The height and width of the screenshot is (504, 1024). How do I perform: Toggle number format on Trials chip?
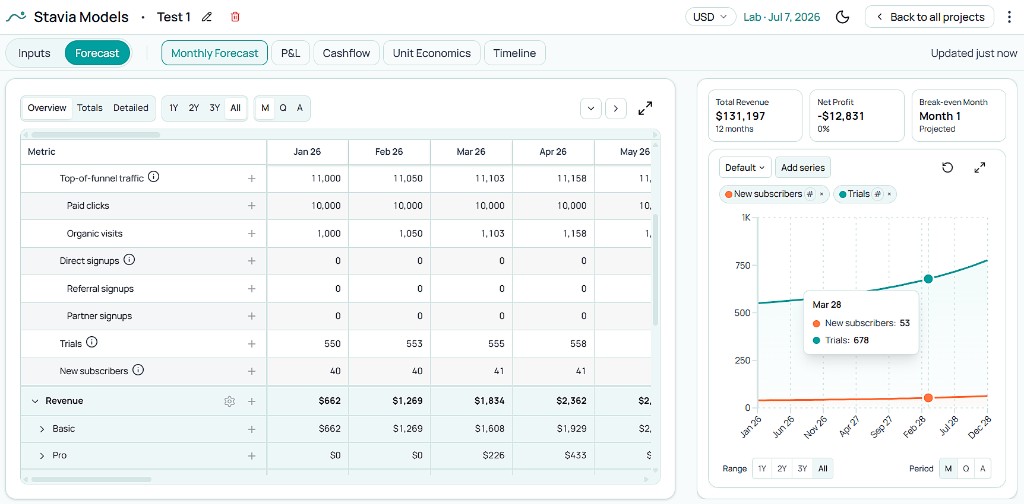(878, 194)
